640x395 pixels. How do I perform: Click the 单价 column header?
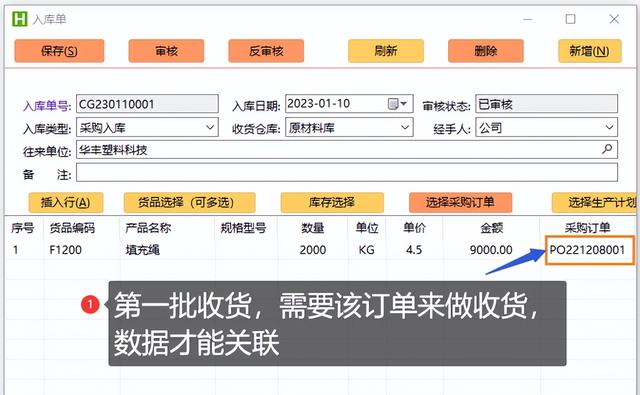coord(414,228)
